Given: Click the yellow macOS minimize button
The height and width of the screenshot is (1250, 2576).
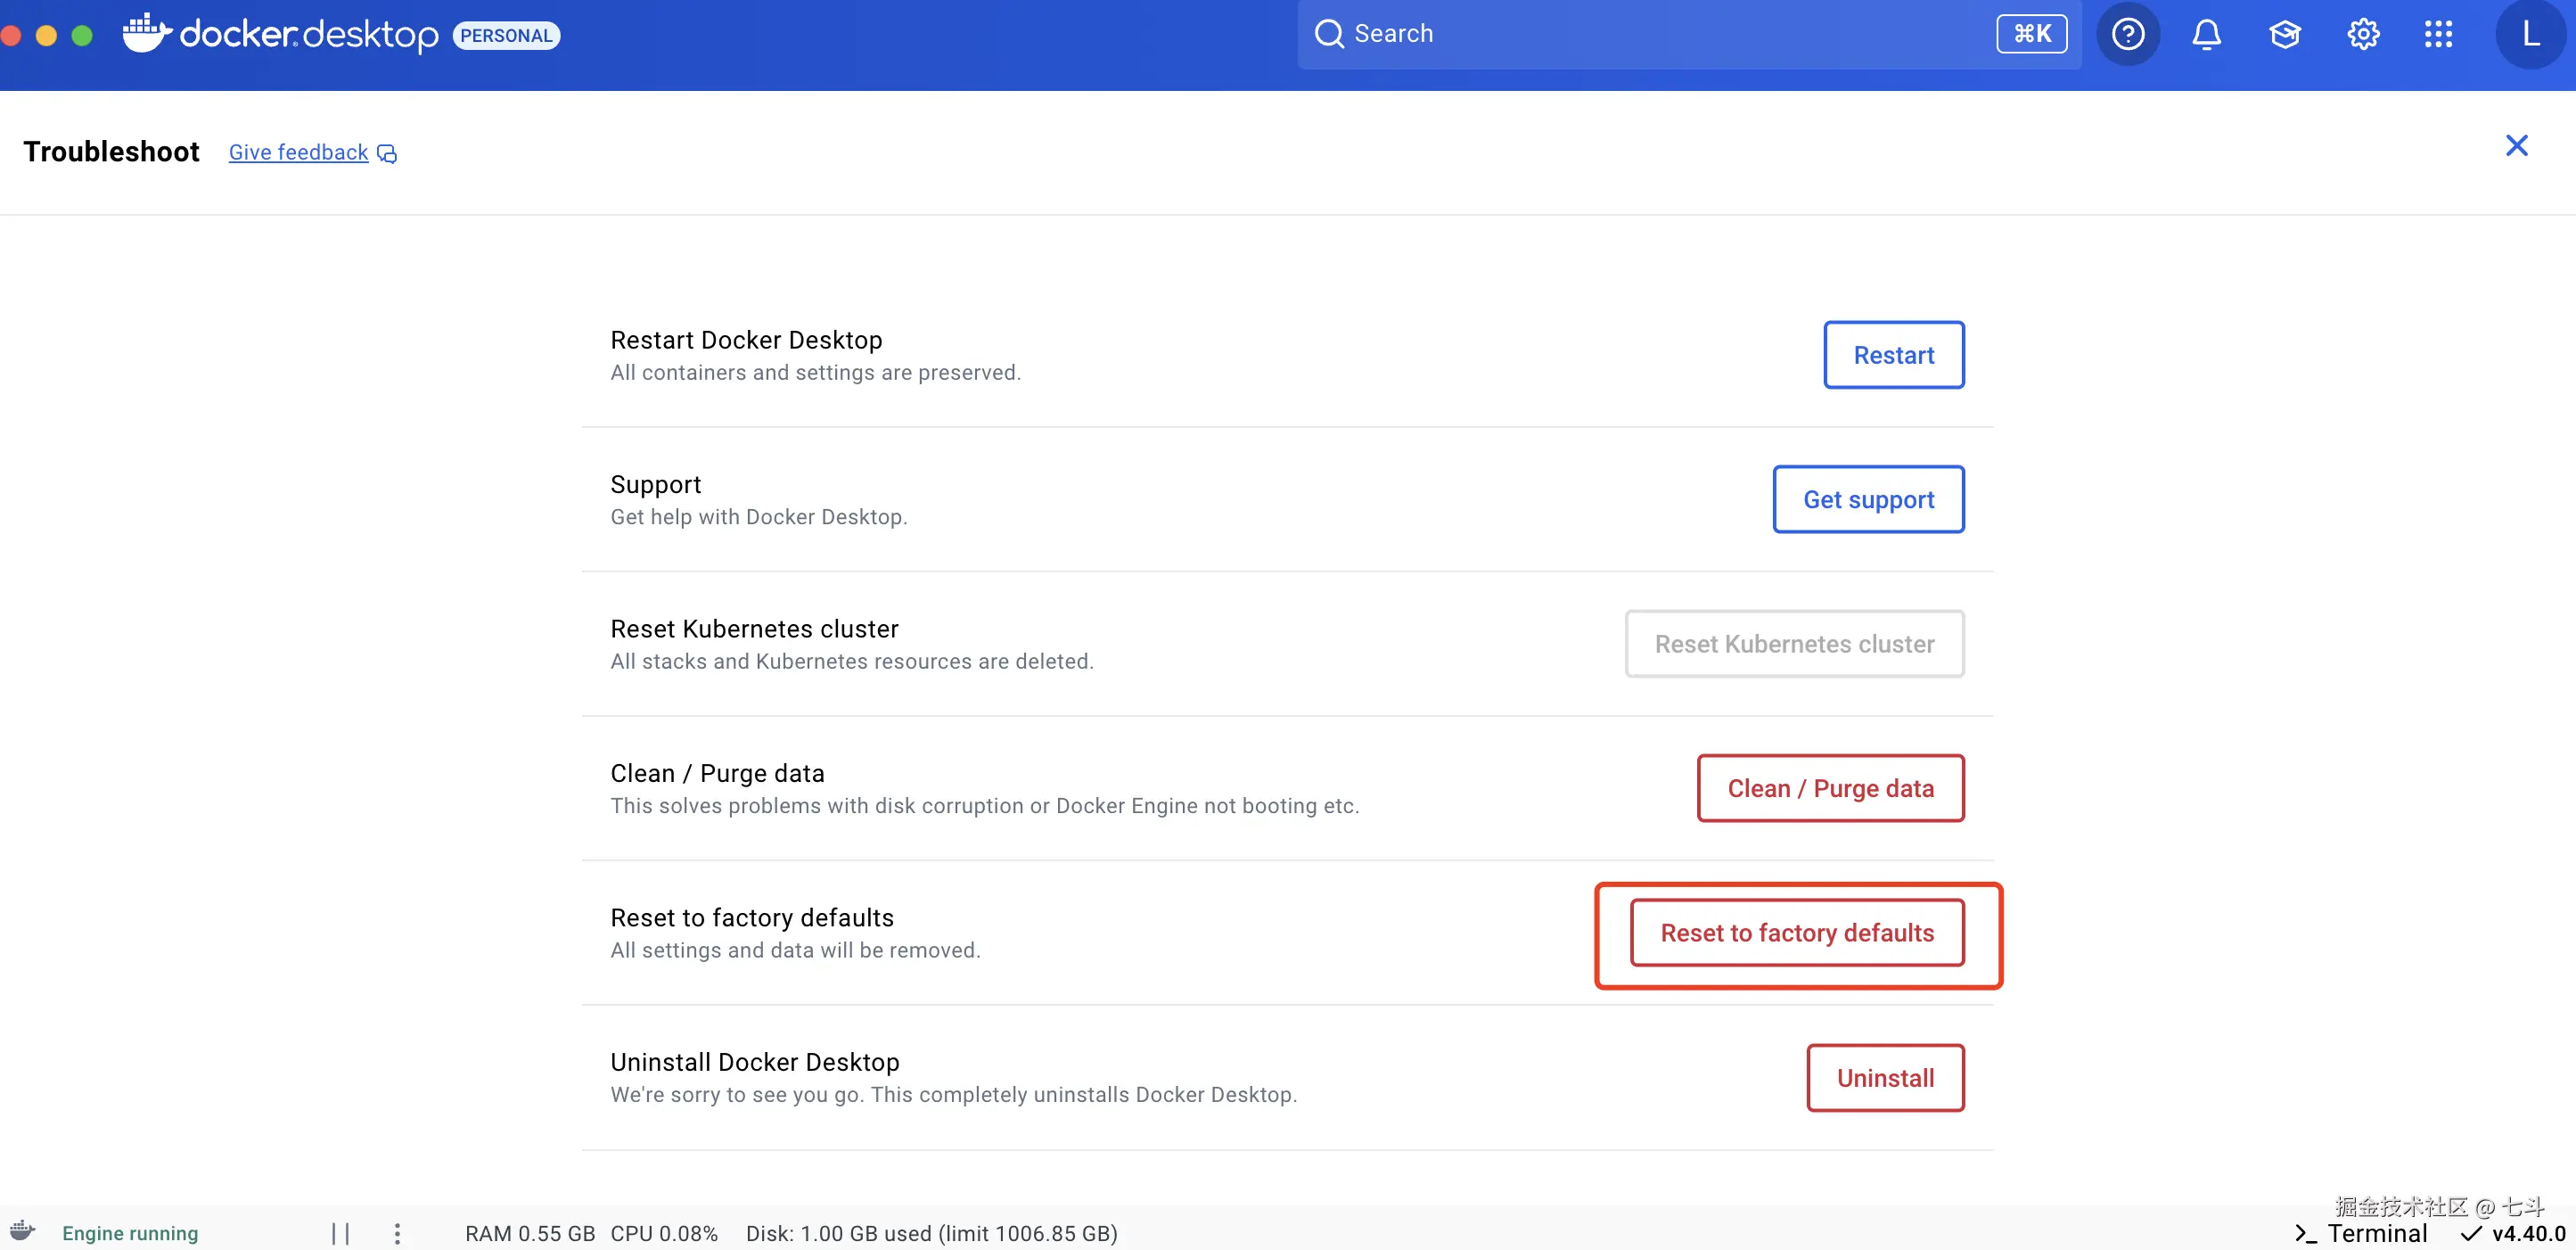Looking at the screenshot, I should 46,35.
